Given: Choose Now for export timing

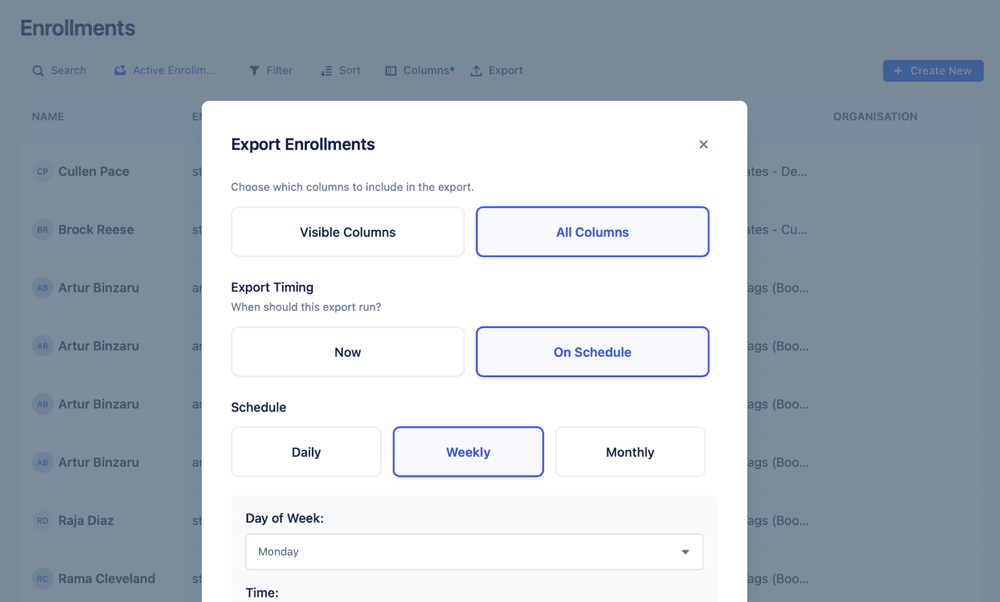Looking at the screenshot, I should [x=347, y=351].
